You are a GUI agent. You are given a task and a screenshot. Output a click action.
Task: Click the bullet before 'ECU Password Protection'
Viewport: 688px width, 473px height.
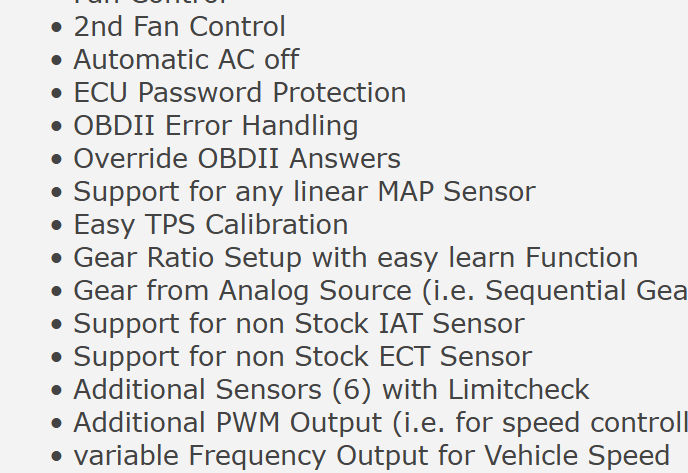[x=57, y=94]
